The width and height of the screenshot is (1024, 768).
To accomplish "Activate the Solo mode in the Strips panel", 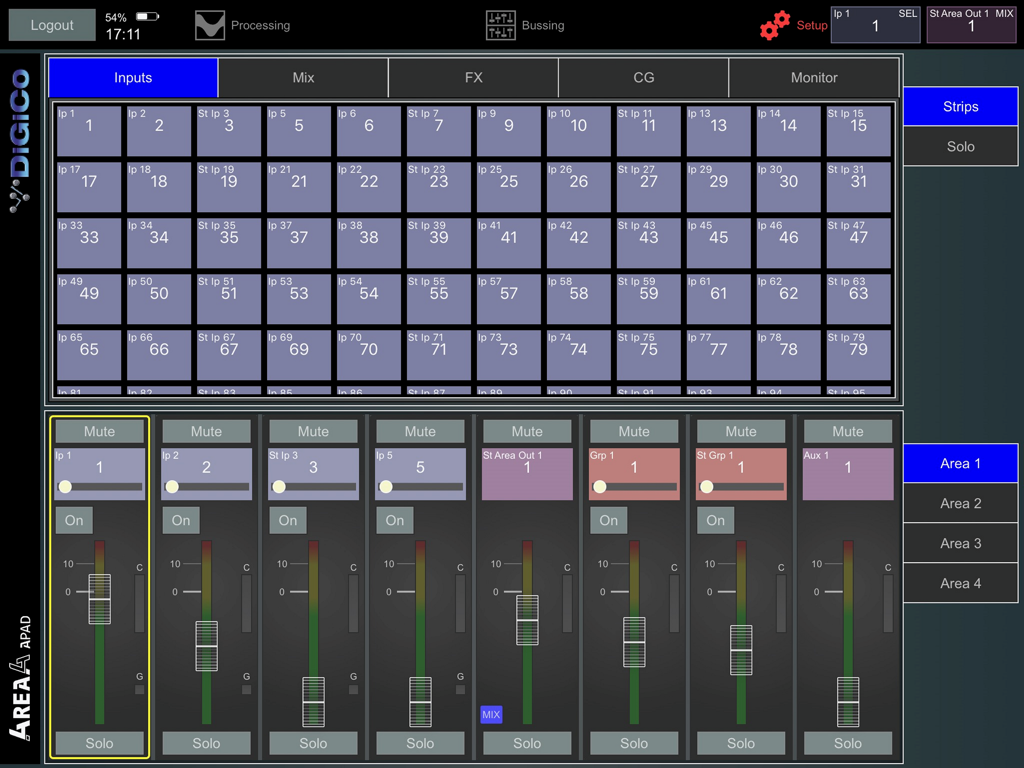I will click(x=960, y=145).
